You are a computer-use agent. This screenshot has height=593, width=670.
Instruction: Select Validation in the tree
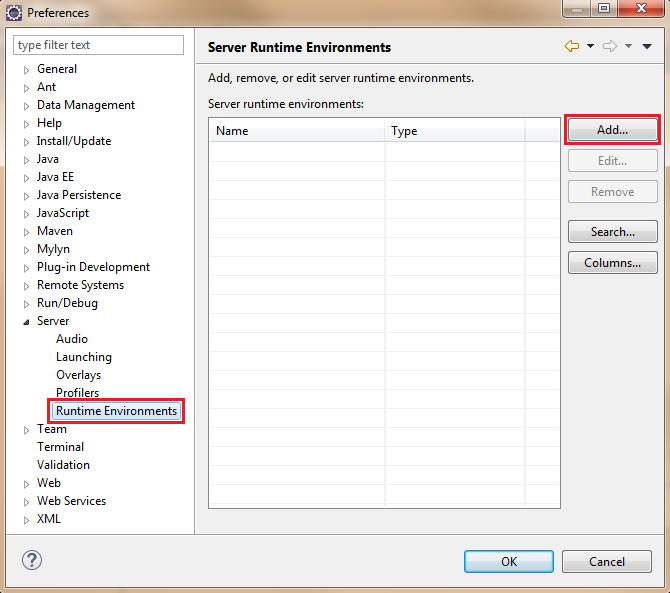pos(63,465)
